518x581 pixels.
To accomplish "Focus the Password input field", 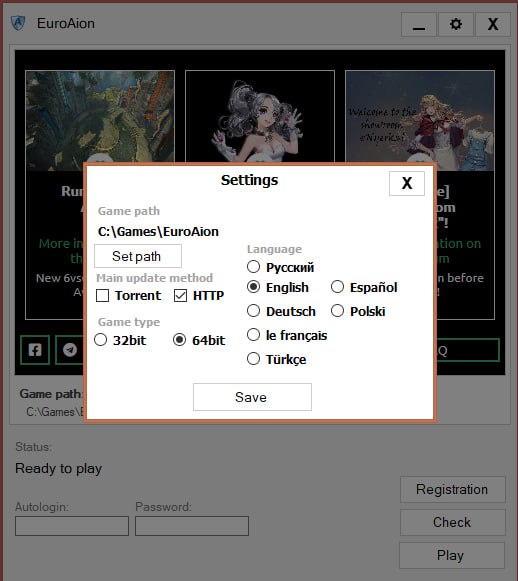I will (192, 526).
